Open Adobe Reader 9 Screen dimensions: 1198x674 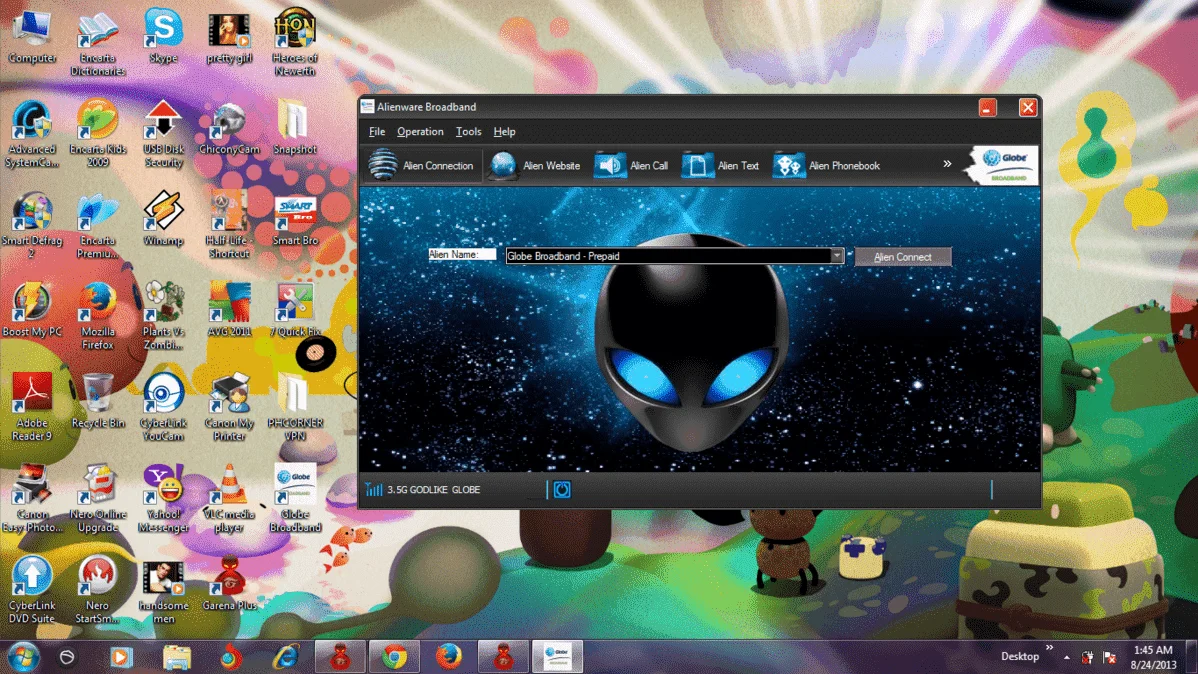32,407
